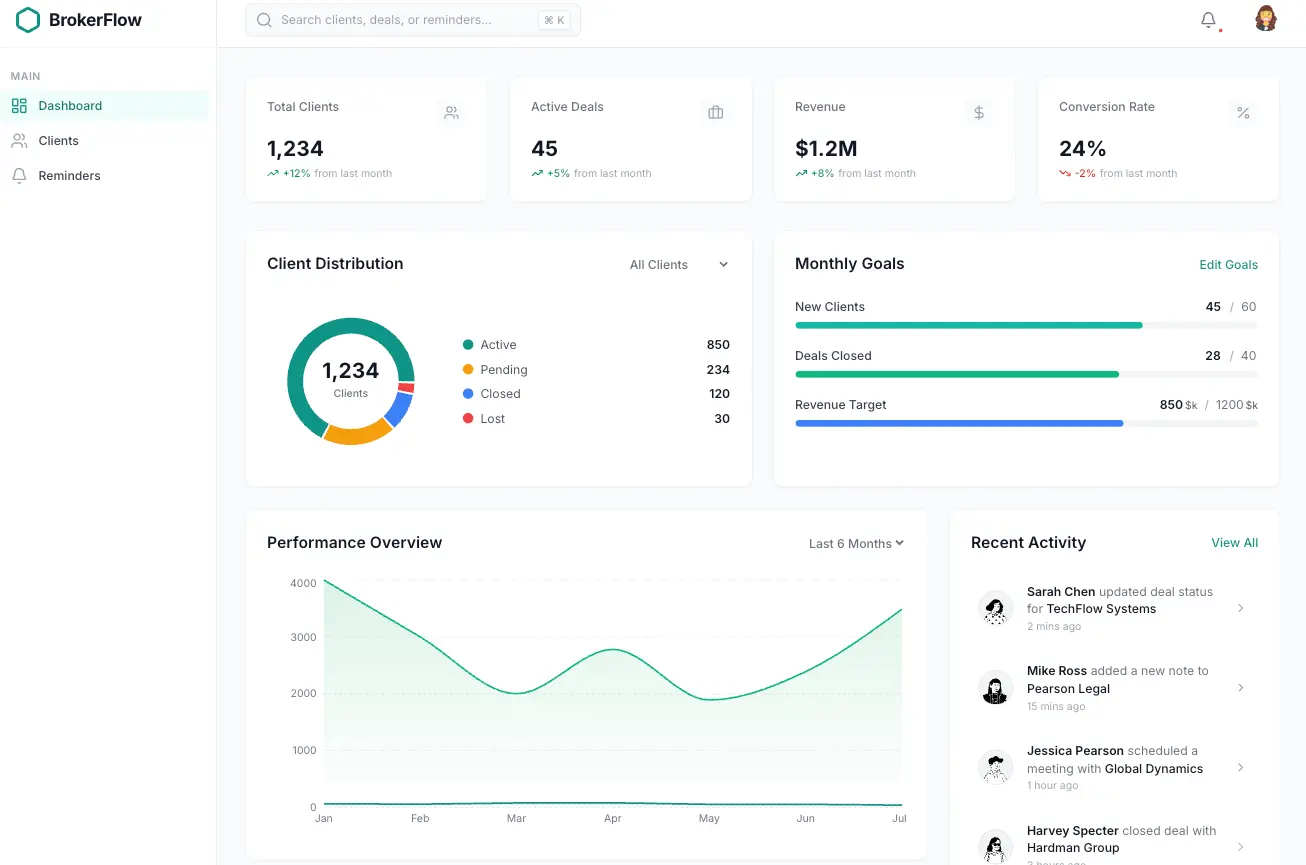Click Sarah Chen's avatar in Recent Activity
The height and width of the screenshot is (865, 1306).
pos(995,608)
